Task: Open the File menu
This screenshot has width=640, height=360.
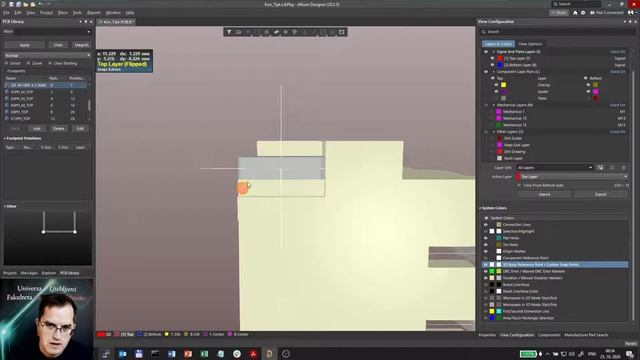Action: [x=6, y=13]
